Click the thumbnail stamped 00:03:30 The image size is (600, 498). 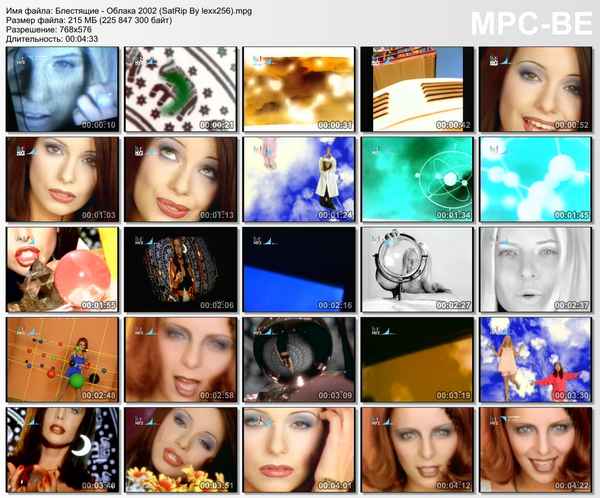tap(536, 359)
